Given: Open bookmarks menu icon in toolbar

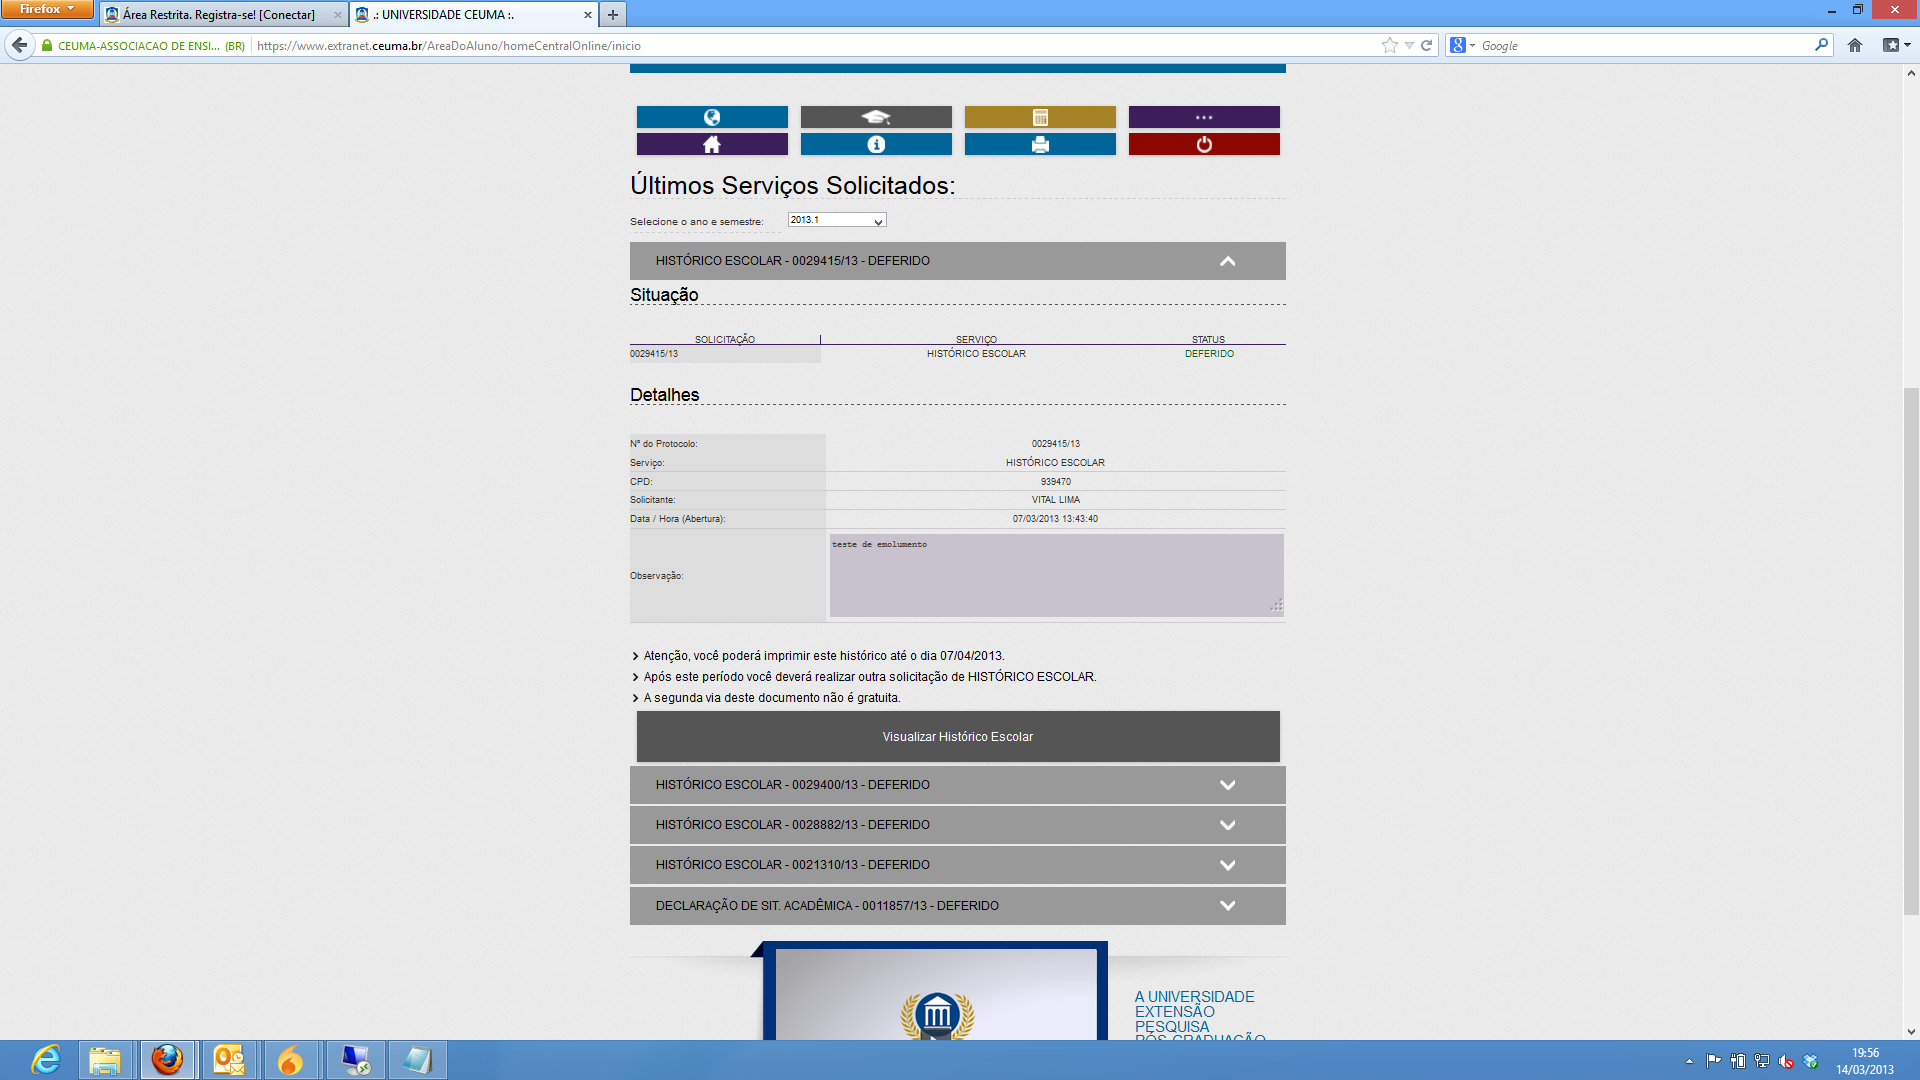Looking at the screenshot, I should [x=1896, y=45].
